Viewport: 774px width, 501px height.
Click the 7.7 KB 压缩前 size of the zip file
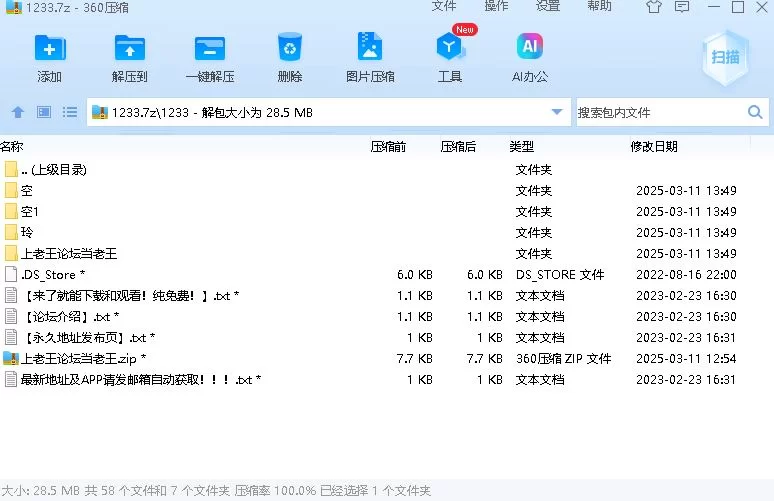click(x=415, y=358)
